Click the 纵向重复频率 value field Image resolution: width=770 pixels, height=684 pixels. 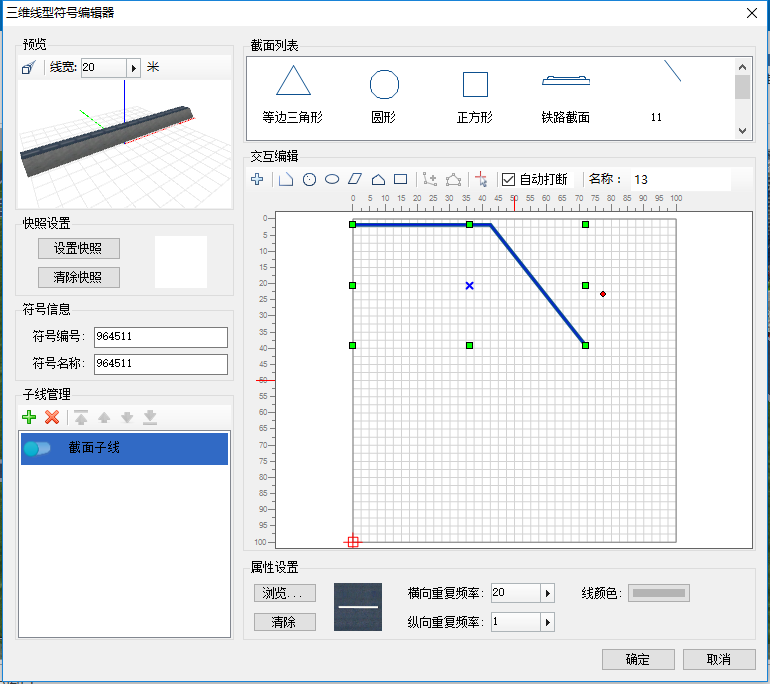click(516, 622)
